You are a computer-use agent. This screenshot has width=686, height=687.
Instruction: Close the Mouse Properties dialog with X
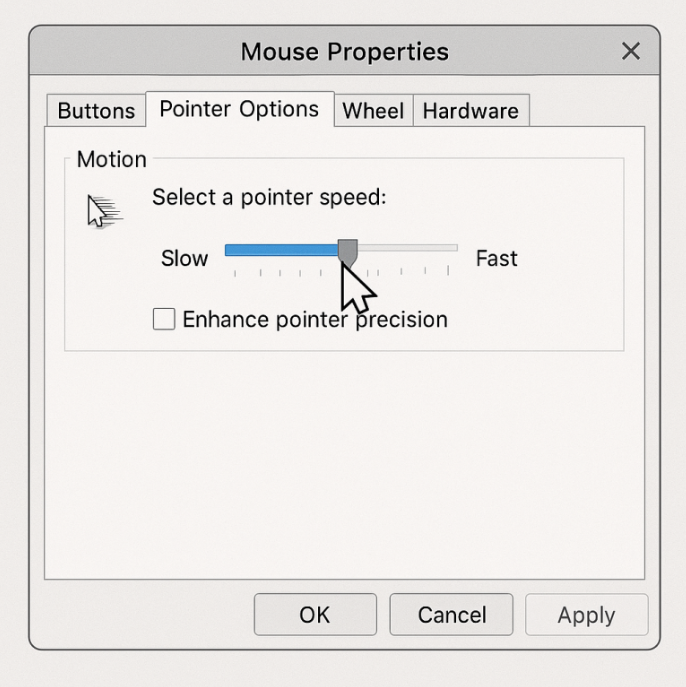[631, 51]
